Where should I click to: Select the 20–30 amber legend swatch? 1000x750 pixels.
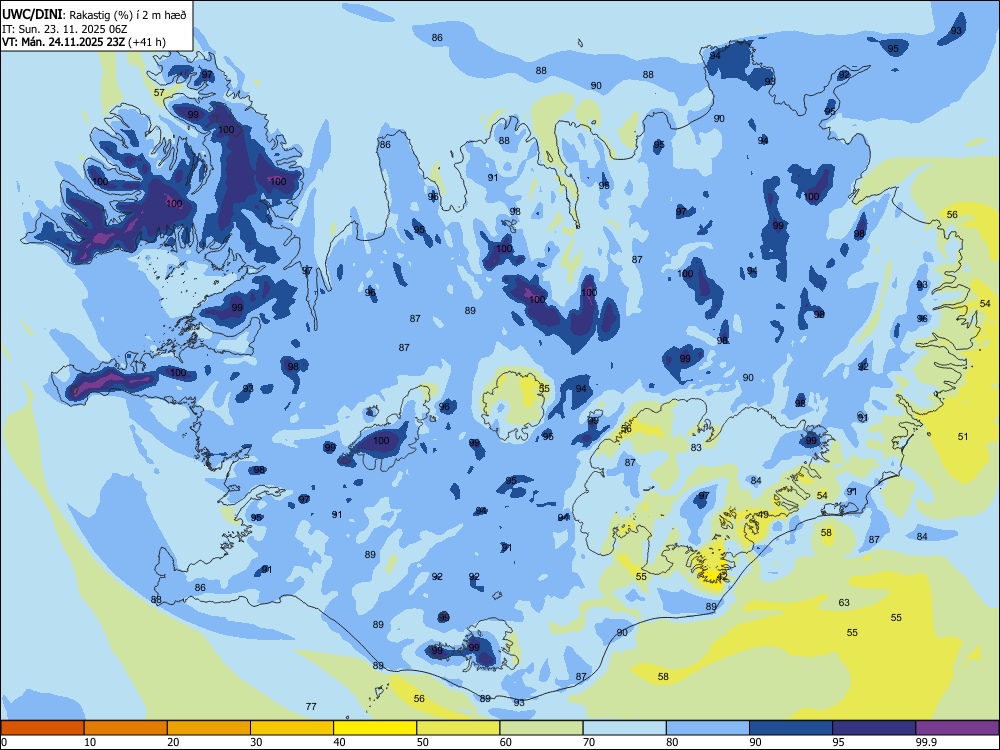[x=209, y=728]
